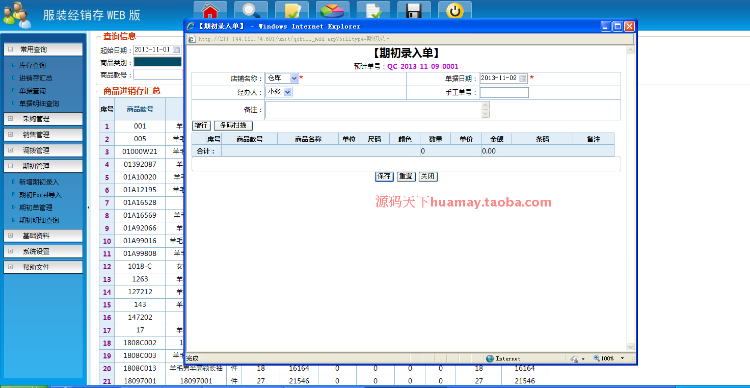Click the 关闭 close button in form
Screen dimensions: 750x388
pyautogui.click(x=428, y=177)
